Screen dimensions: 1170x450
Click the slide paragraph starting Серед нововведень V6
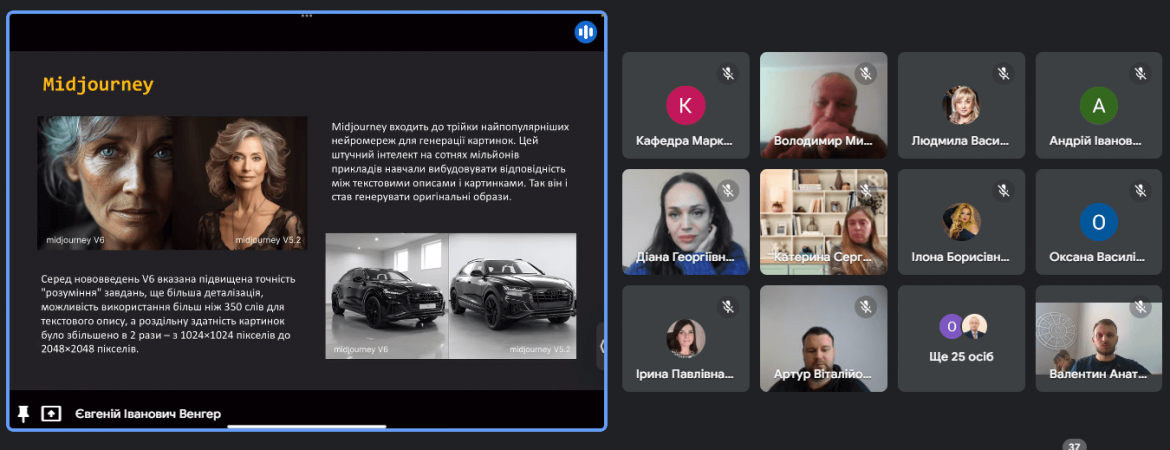click(169, 314)
